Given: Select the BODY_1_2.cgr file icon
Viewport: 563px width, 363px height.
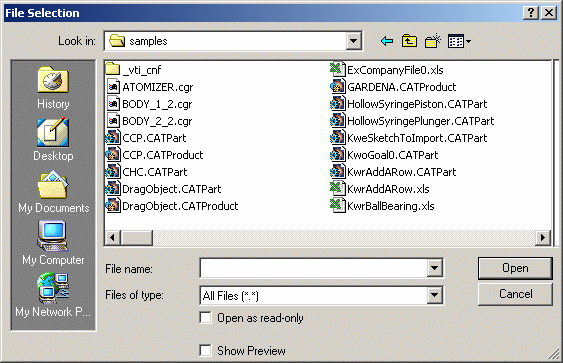Looking at the screenshot, I should tap(113, 104).
